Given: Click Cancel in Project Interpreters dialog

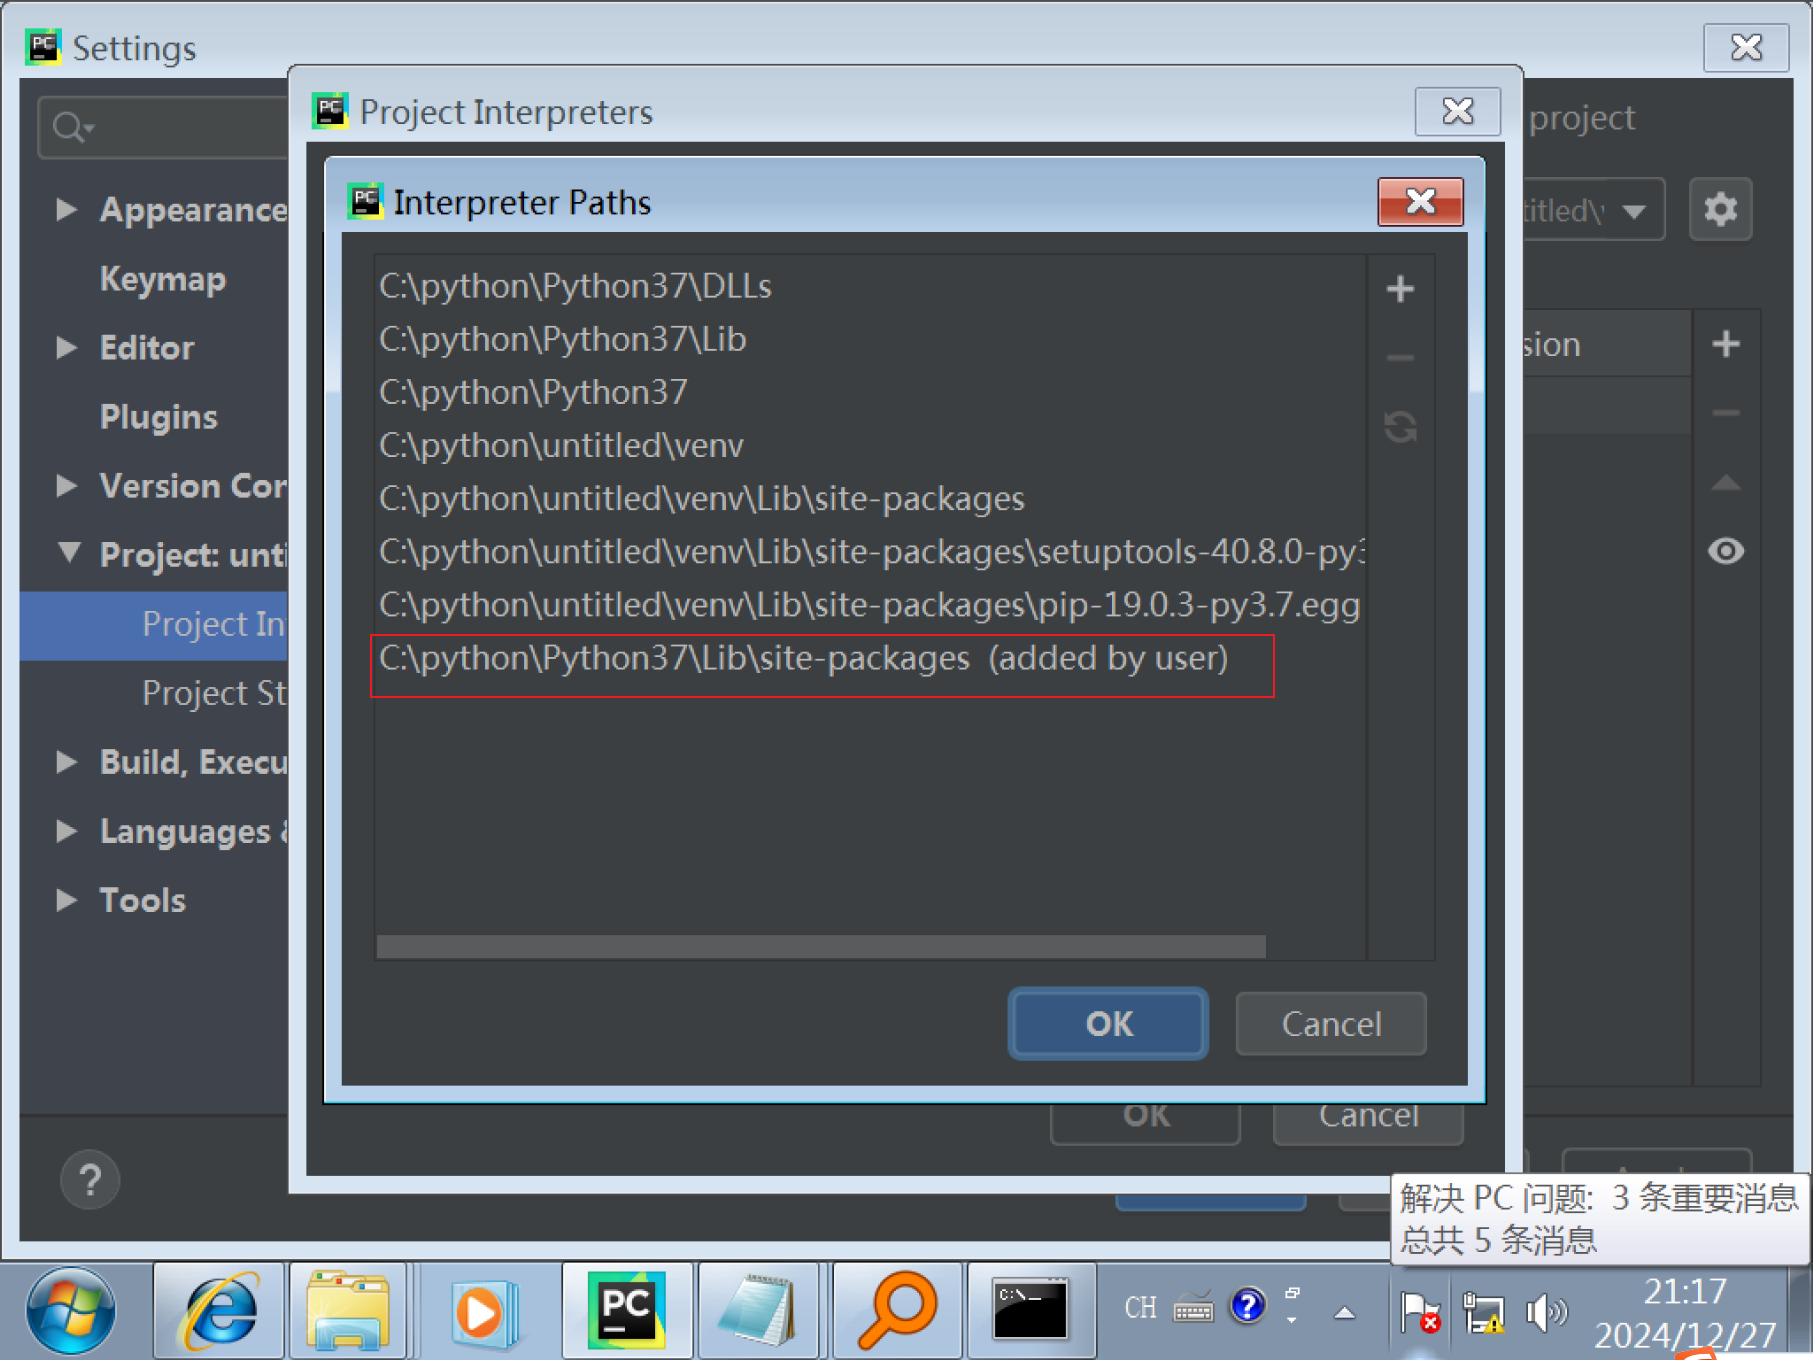Looking at the screenshot, I should (1368, 1123).
